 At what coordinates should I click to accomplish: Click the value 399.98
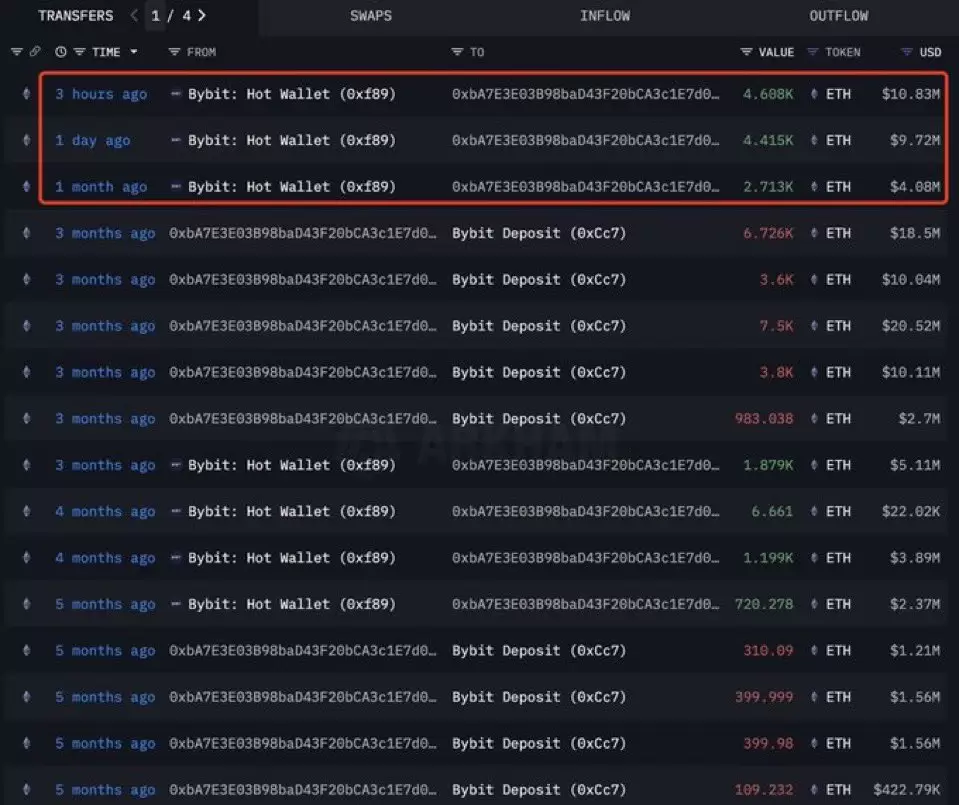[x=768, y=744]
